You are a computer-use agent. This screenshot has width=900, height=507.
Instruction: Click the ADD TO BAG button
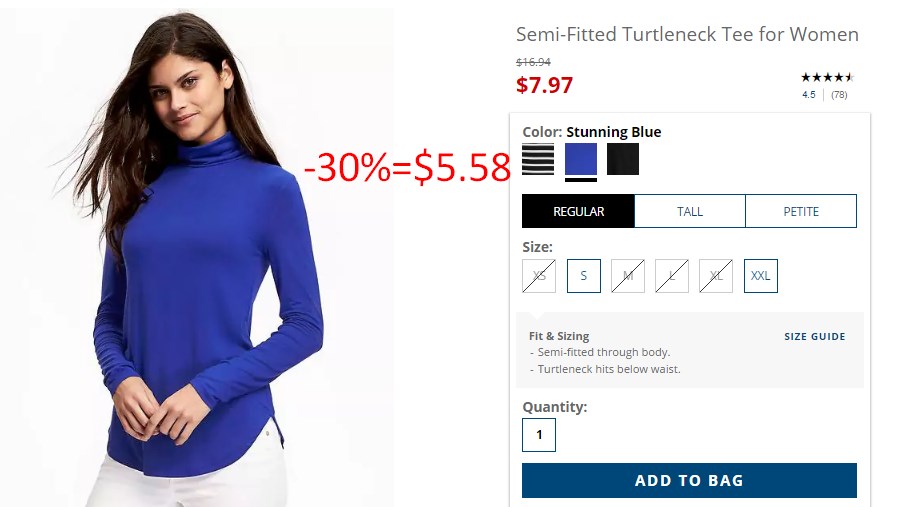pyautogui.click(x=689, y=480)
